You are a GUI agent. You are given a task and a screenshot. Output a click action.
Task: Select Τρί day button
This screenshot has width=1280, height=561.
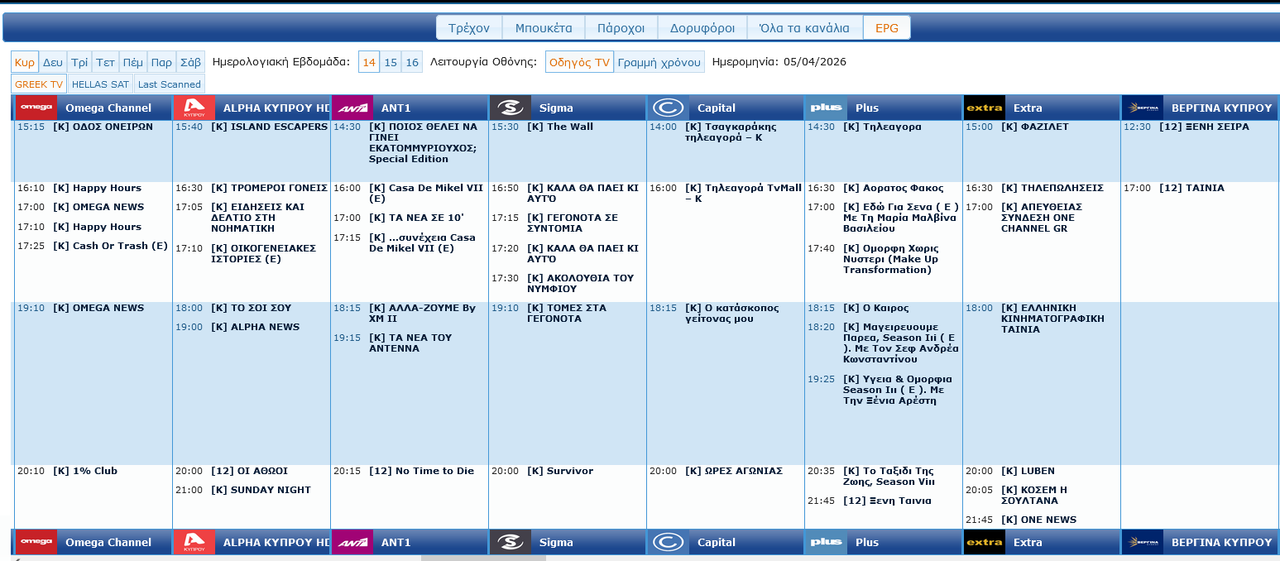tap(80, 62)
